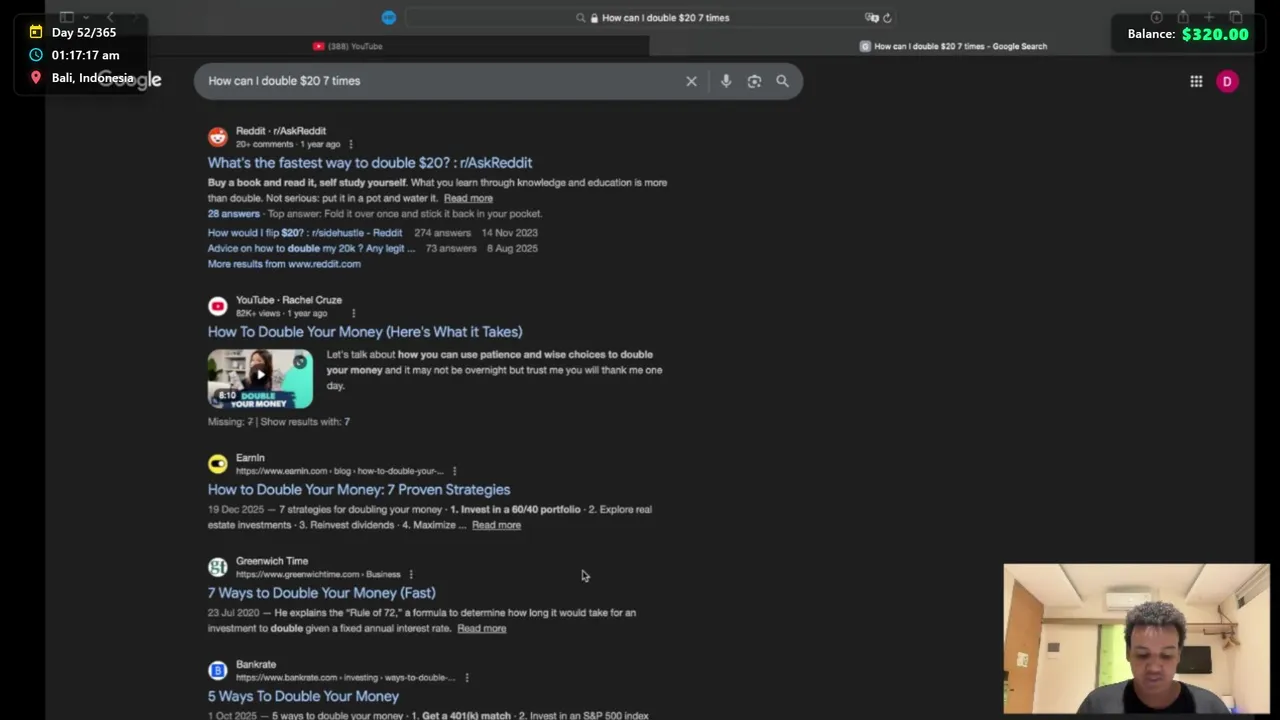
Task: Switch to the '(388) YouTube' tab
Action: [x=347, y=46]
